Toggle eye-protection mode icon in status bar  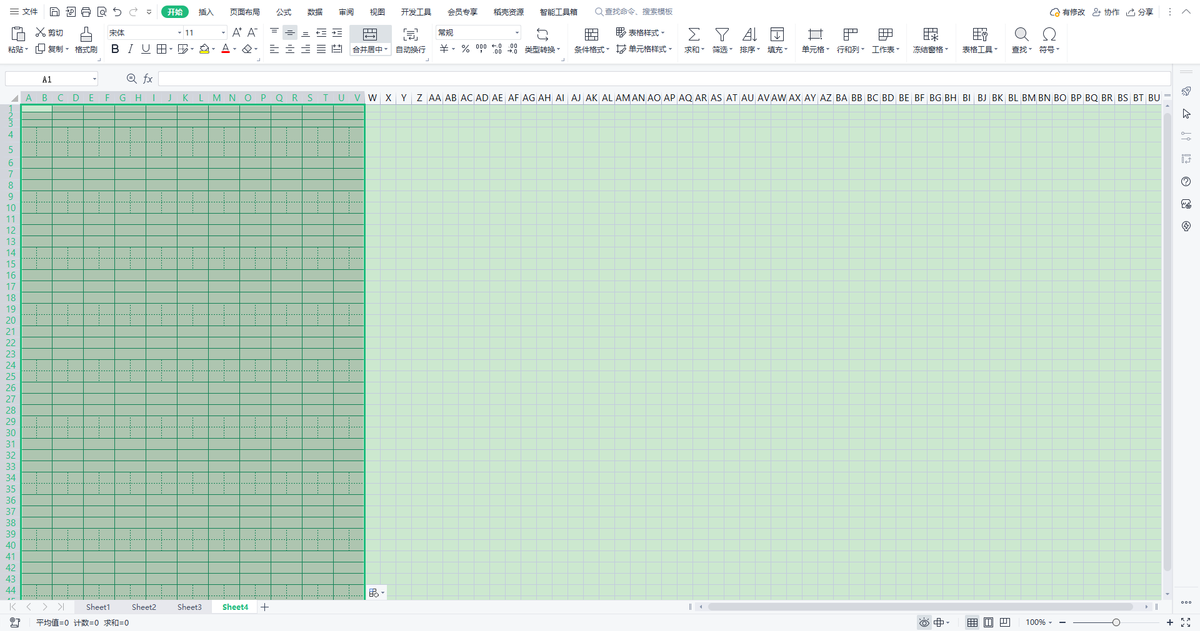(x=923, y=622)
